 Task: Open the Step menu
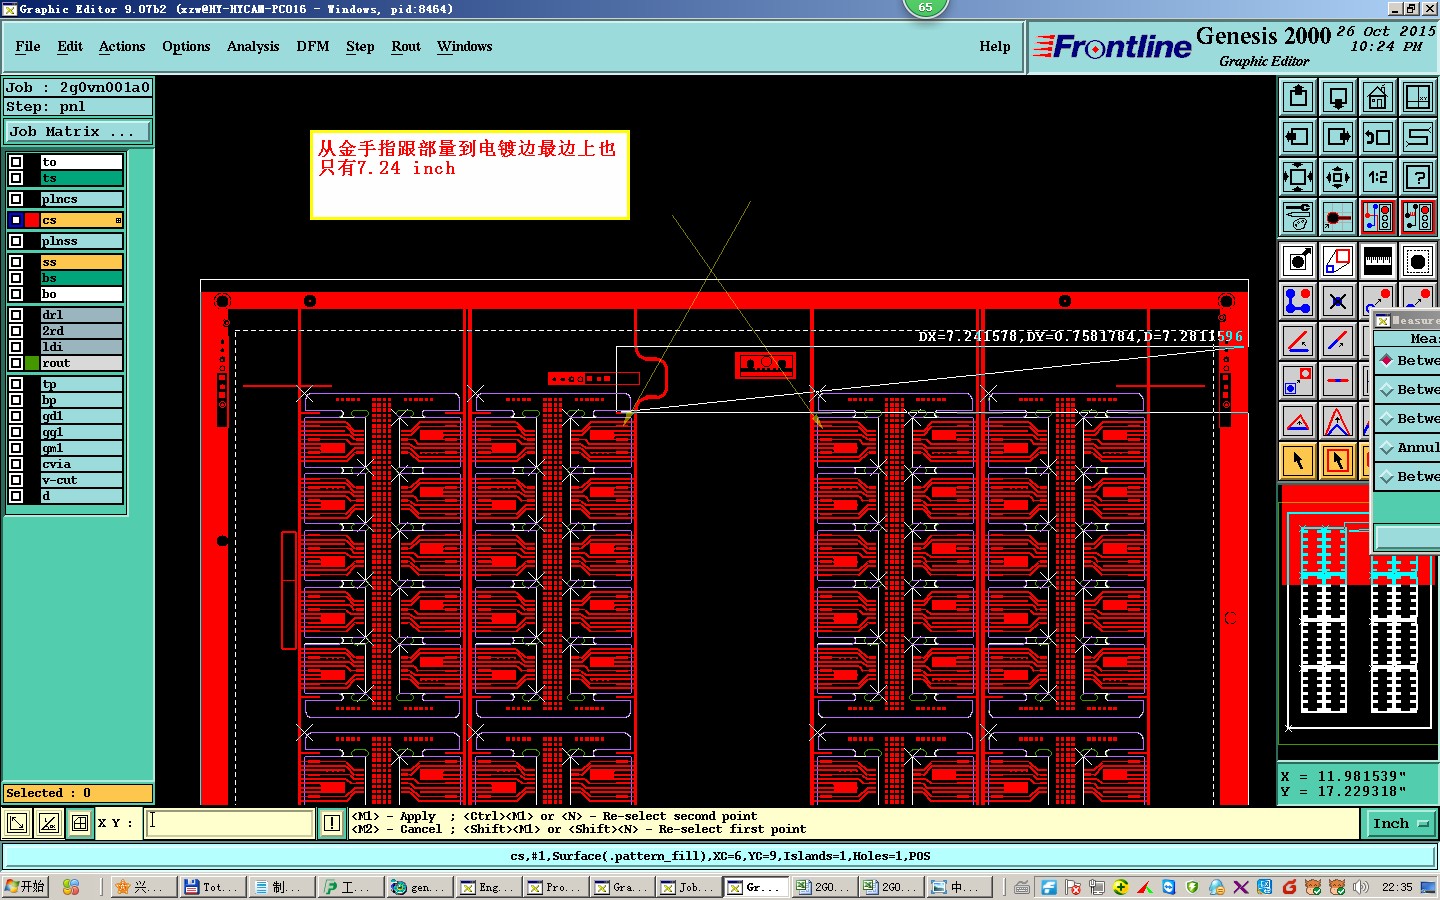tap(360, 46)
